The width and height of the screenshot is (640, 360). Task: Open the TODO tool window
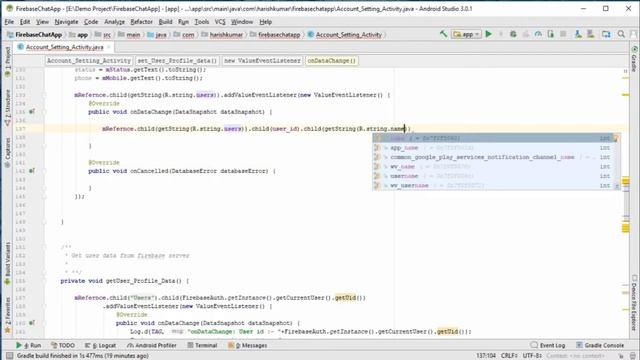[63, 345]
